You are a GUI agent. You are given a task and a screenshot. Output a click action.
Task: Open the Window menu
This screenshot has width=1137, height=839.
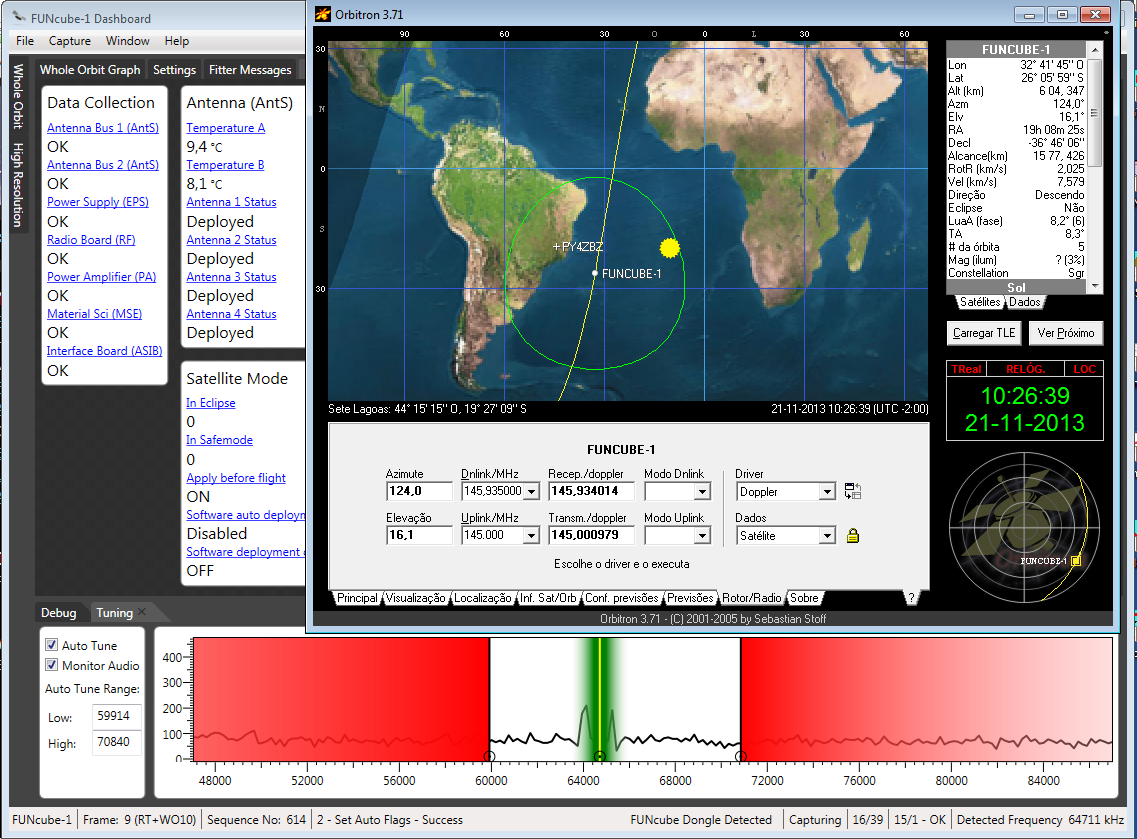[128, 41]
